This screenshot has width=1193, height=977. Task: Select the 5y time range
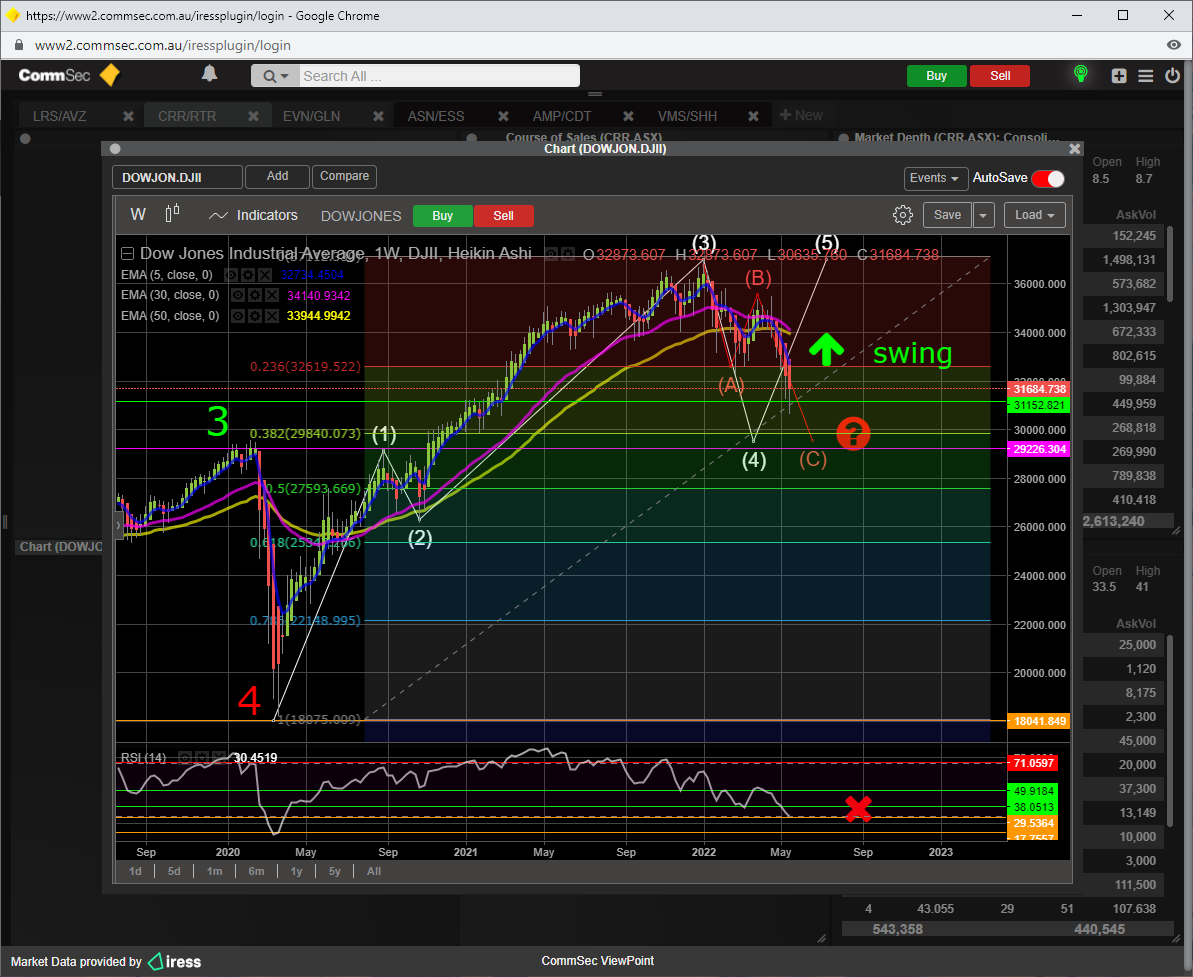click(335, 871)
